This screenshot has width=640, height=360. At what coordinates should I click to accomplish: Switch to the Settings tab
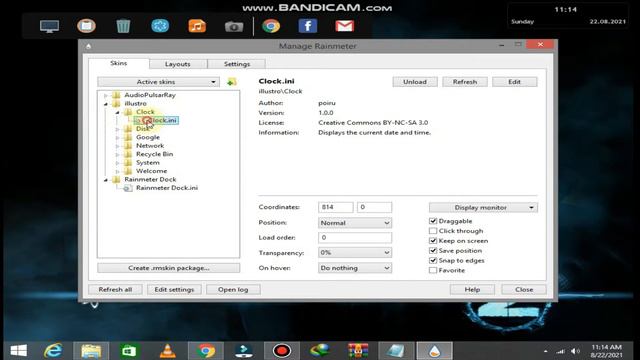click(237, 64)
